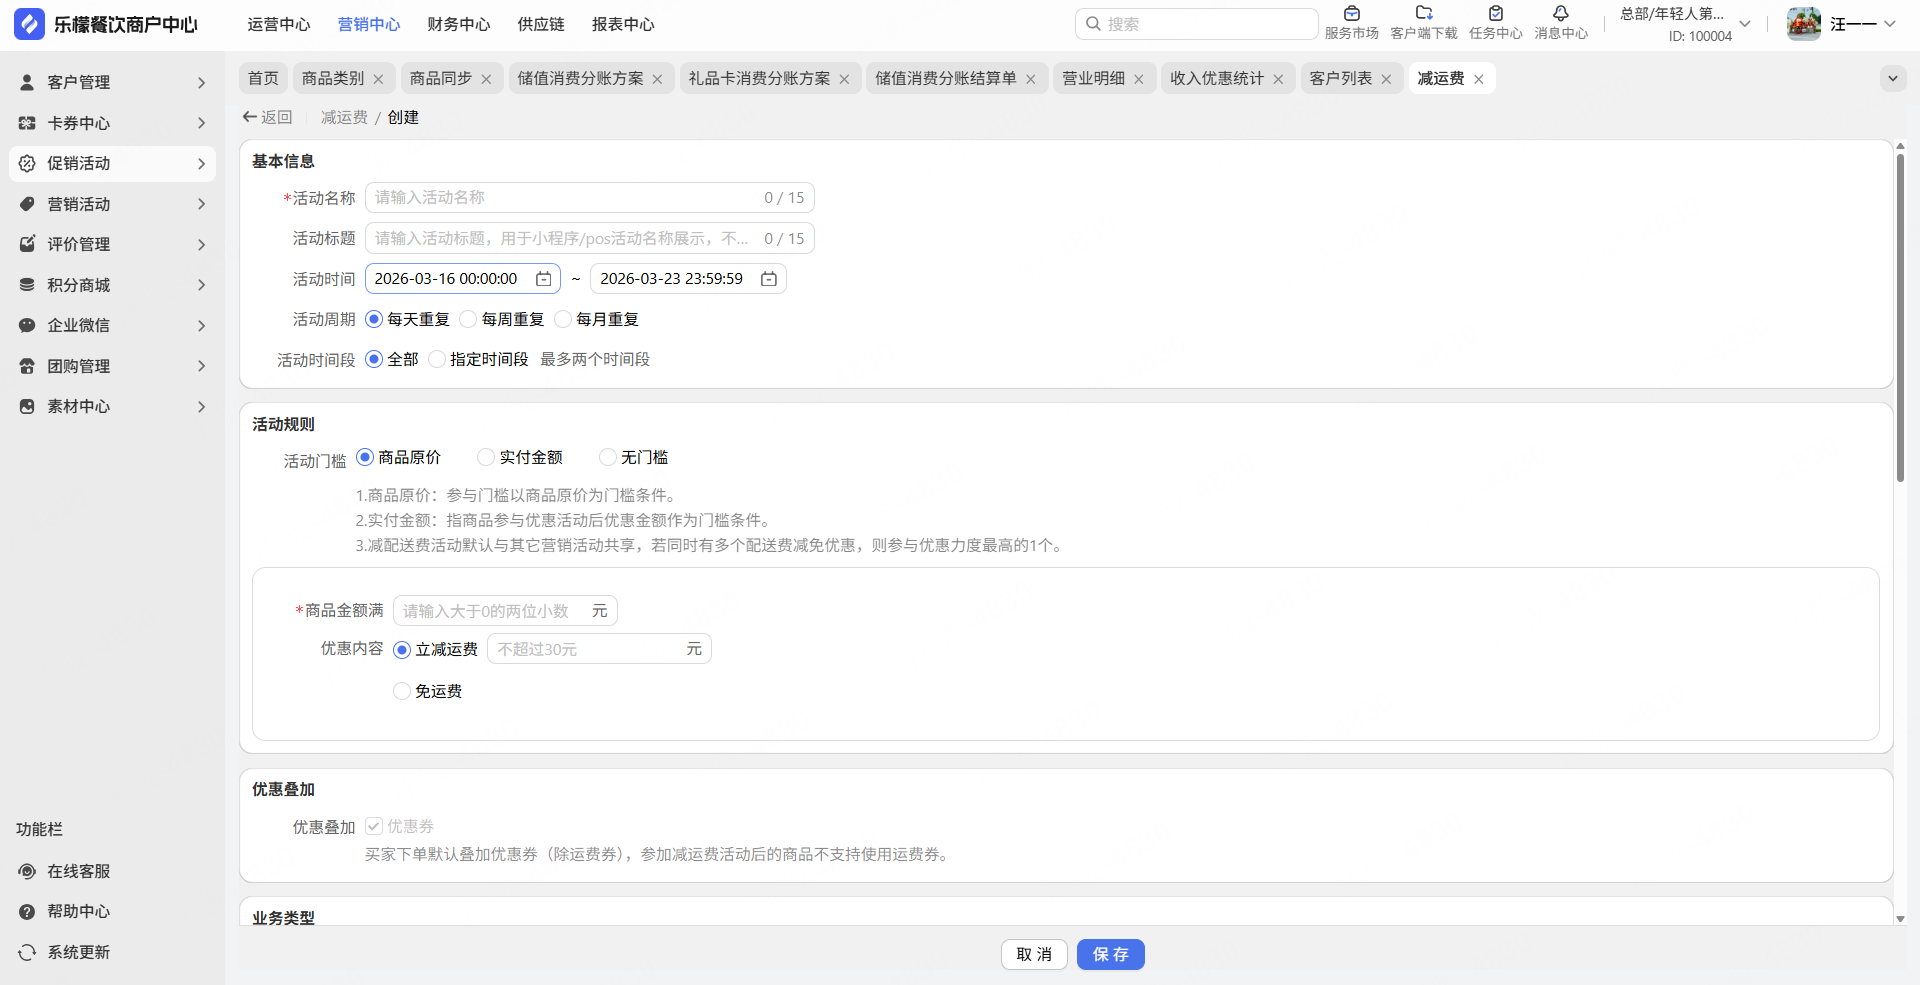Open the 首页 tab
The height and width of the screenshot is (985, 1920).
click(x=263, y=78)
